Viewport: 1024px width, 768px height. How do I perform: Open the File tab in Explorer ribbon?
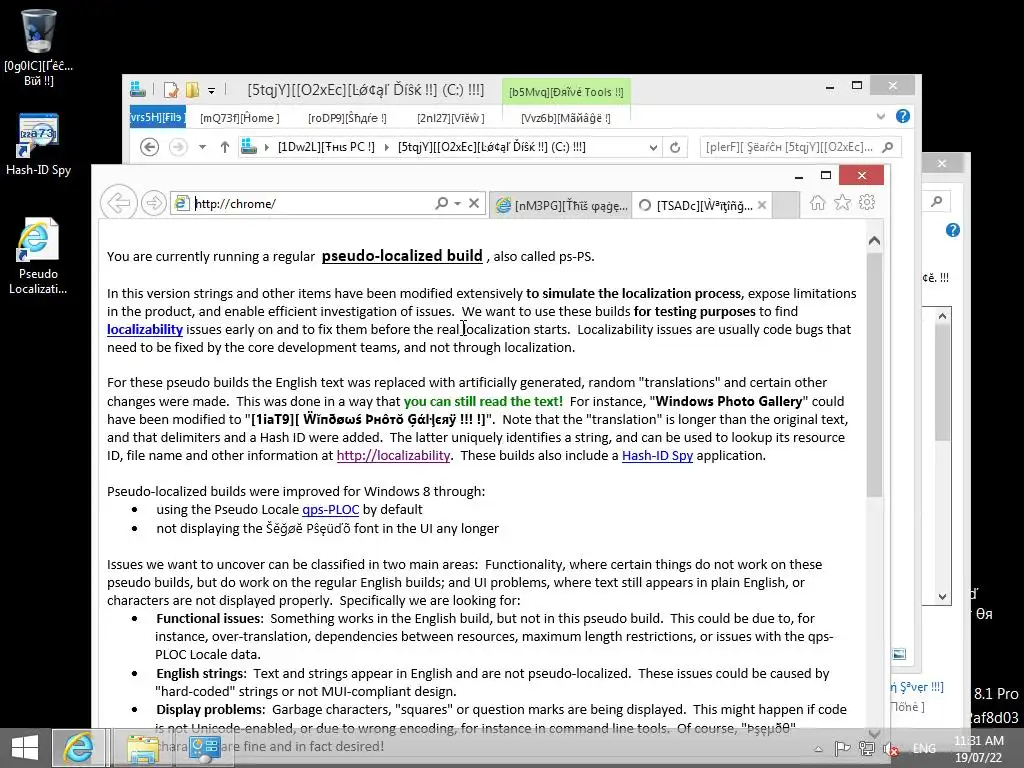coord(157,118)
